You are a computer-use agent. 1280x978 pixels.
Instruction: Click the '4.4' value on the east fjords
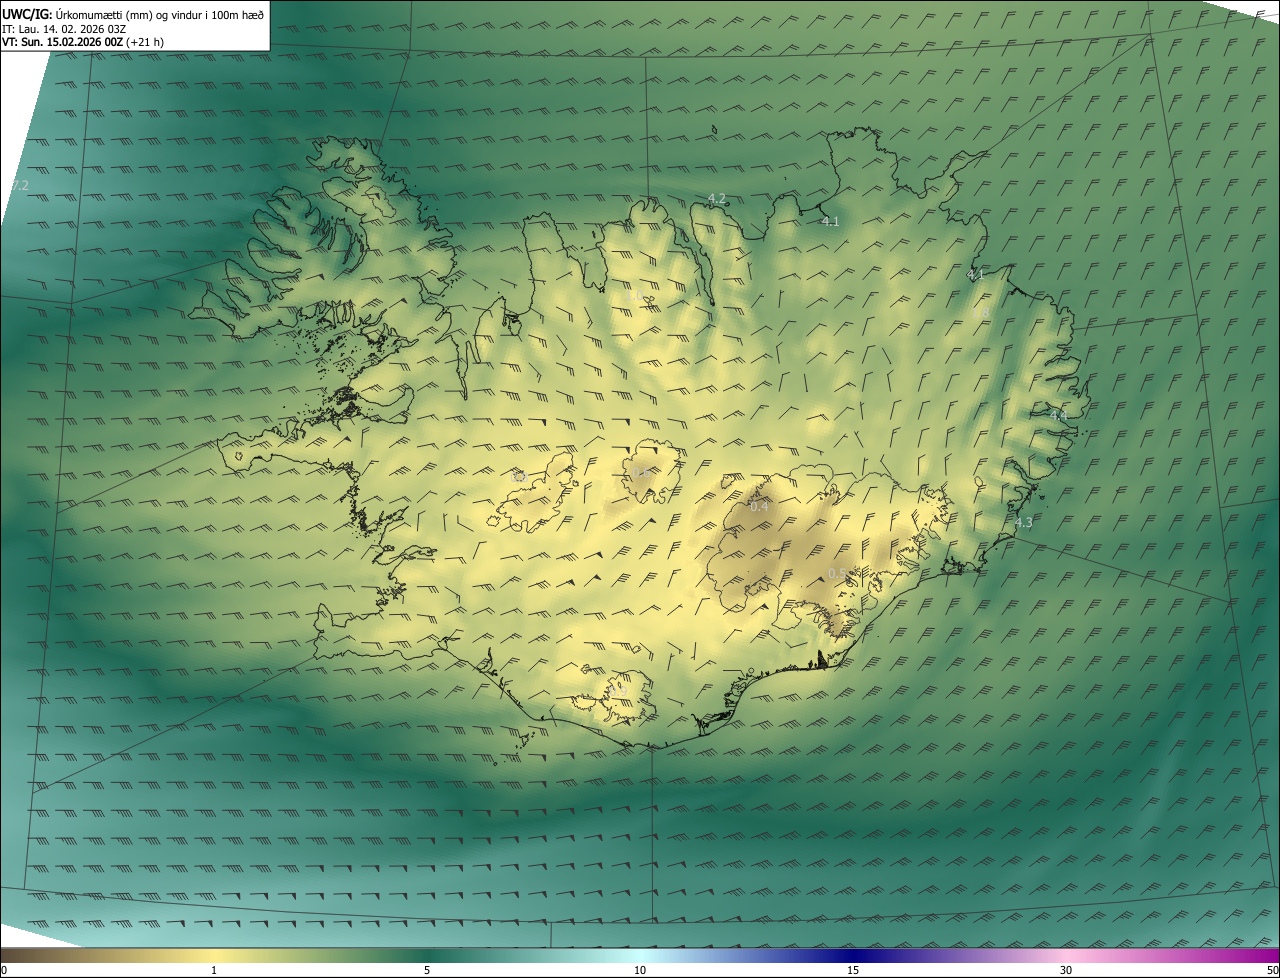1058,414
